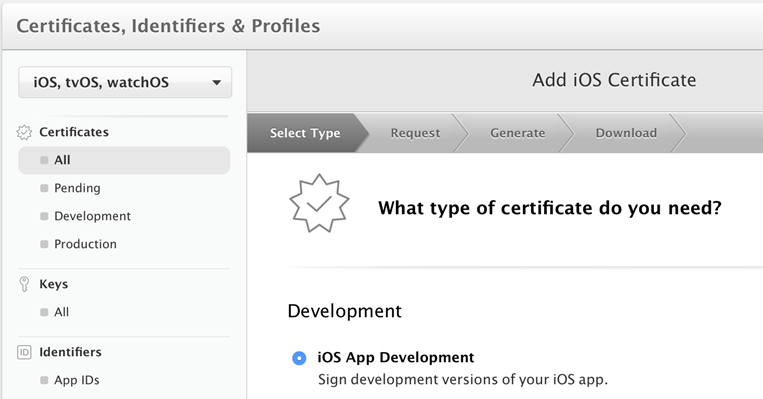Go to the Request step
Image resolution: width=763 pixels, height=399 pixels.
[x=415, y=133]
